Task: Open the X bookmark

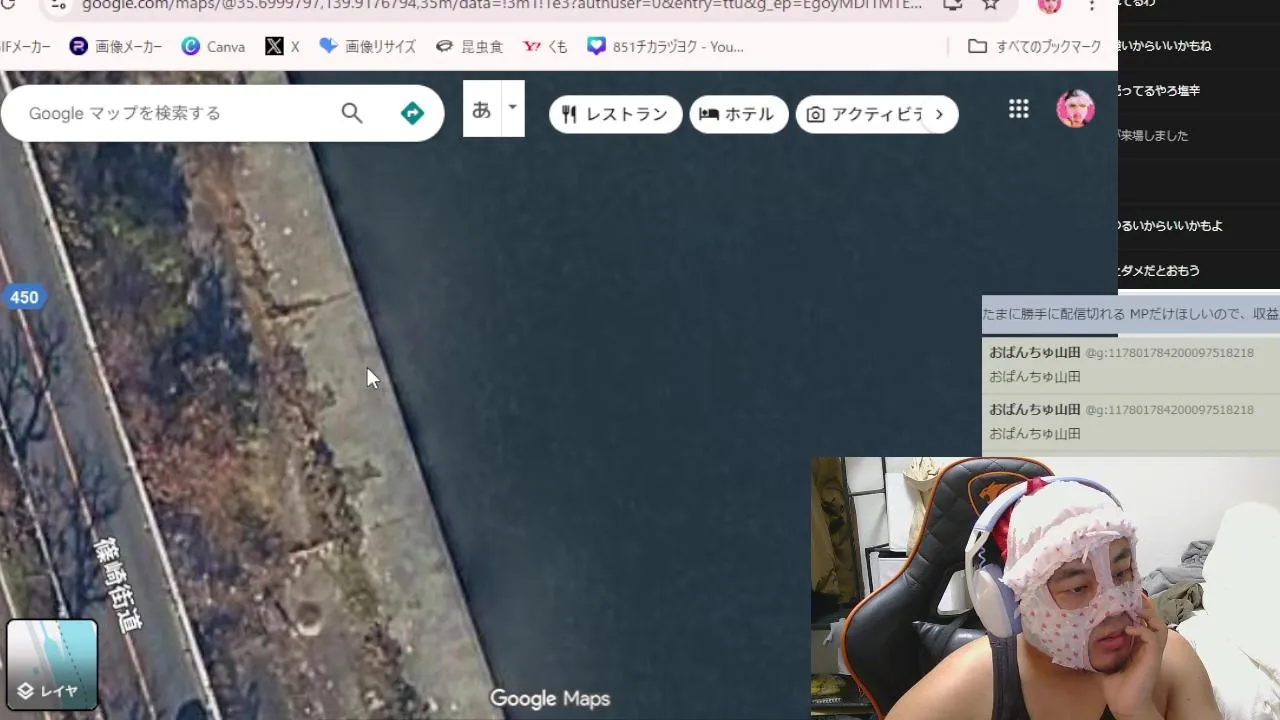Action: [282, 46]
